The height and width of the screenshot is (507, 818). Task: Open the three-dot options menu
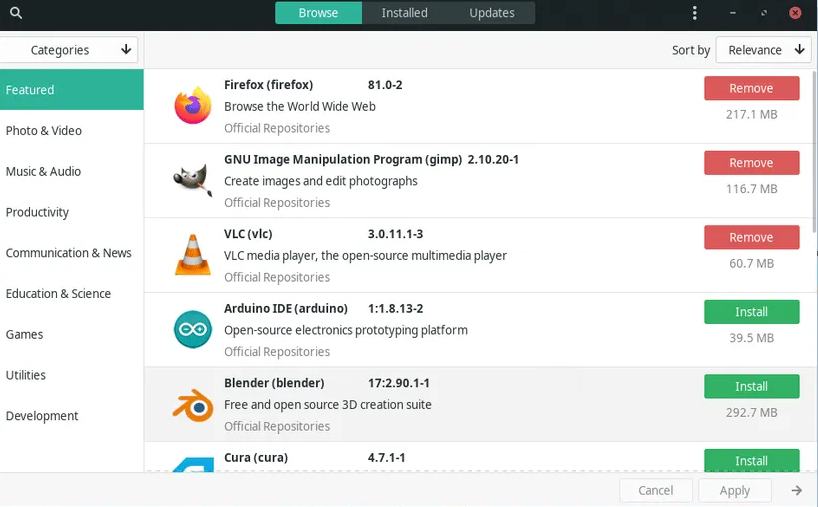[694, 13]
